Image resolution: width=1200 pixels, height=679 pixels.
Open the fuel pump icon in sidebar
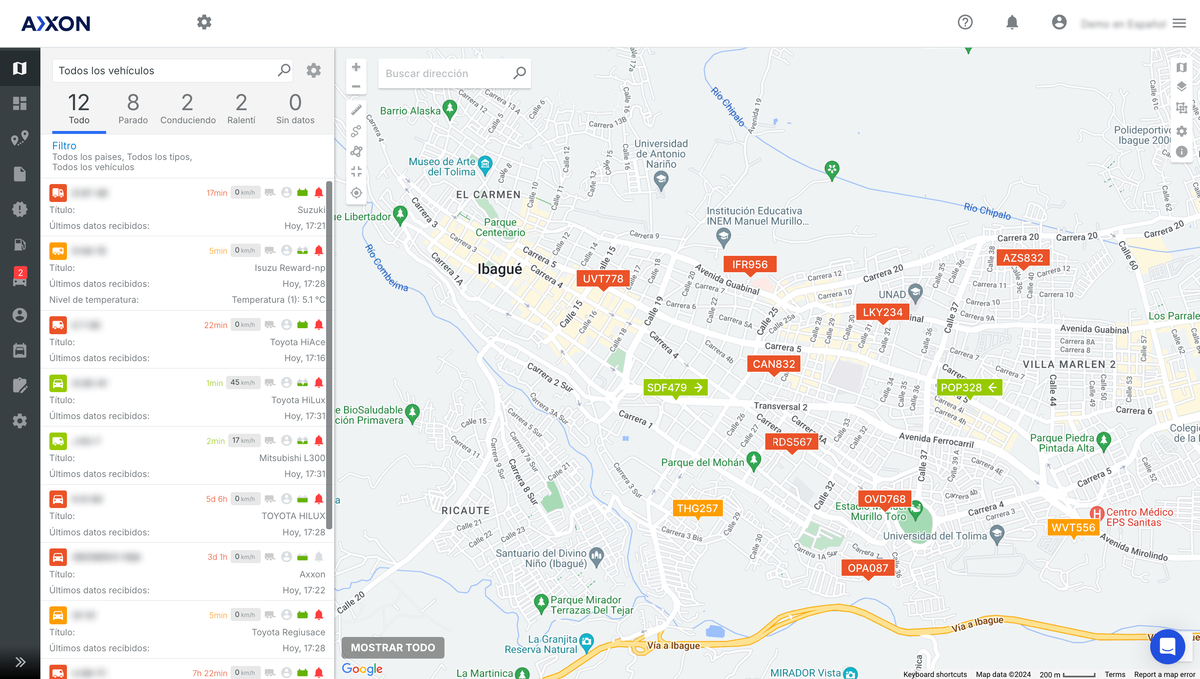click(x=20, y=244)
